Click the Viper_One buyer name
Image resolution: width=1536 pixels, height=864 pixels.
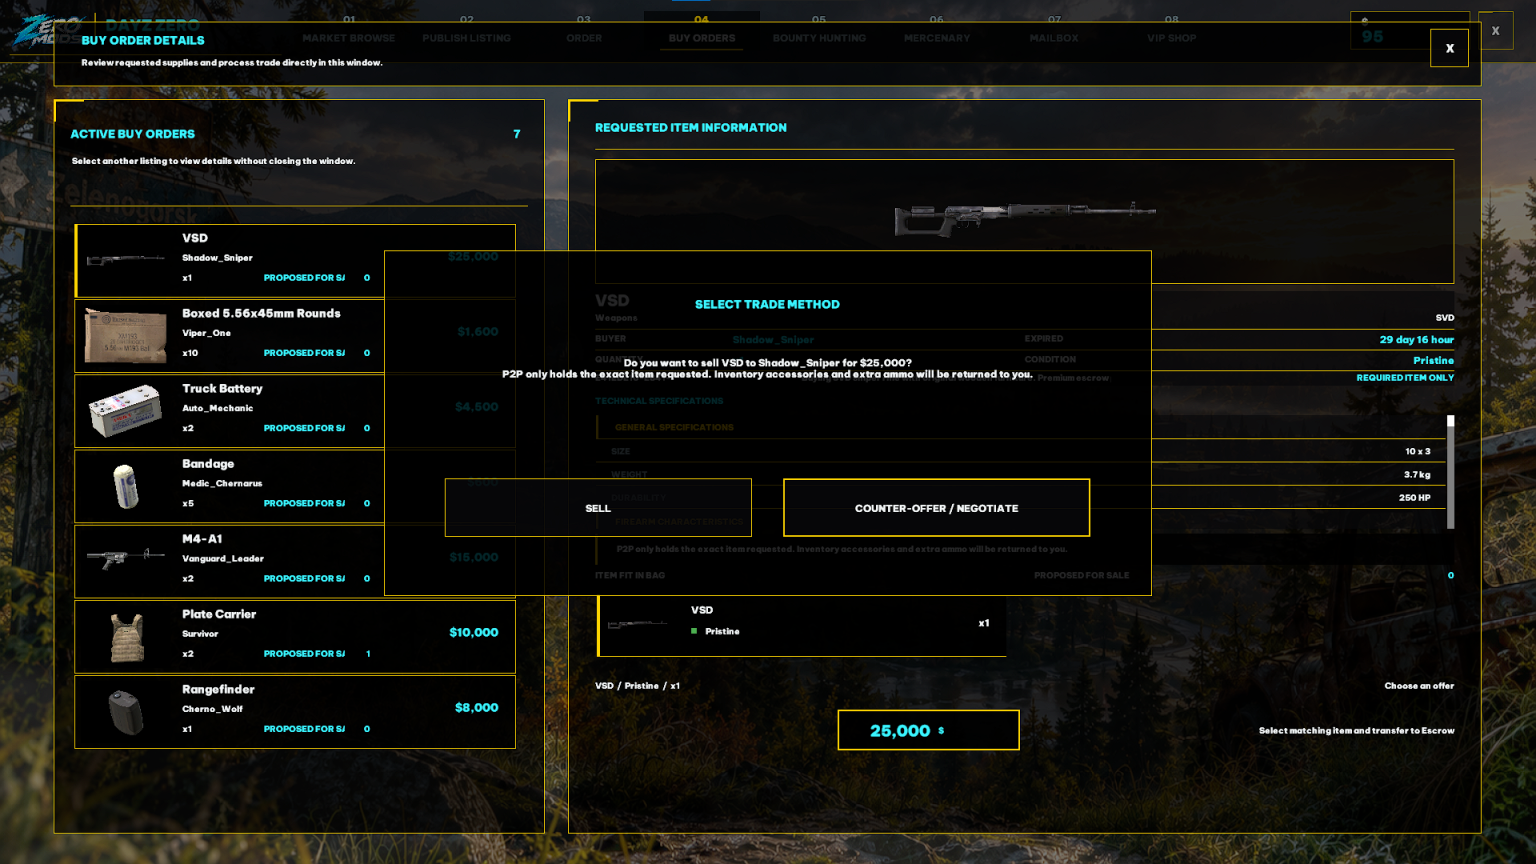click(206, 333)
